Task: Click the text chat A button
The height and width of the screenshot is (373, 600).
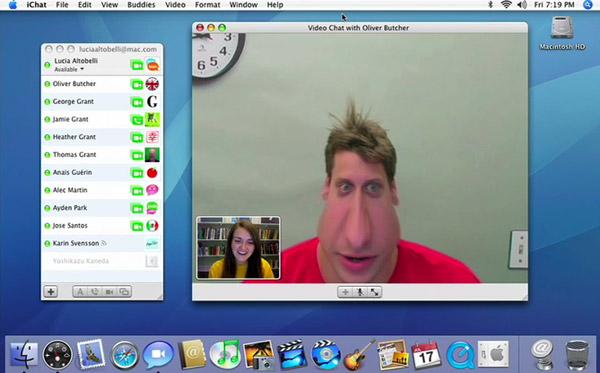Action: pos(80,292)
